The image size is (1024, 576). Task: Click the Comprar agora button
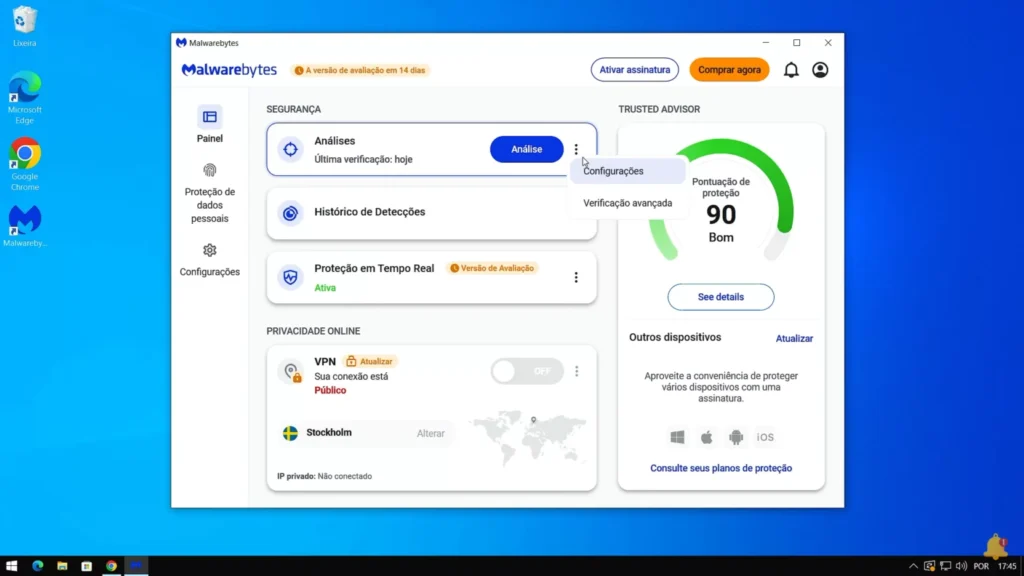[x=729, y=70]
